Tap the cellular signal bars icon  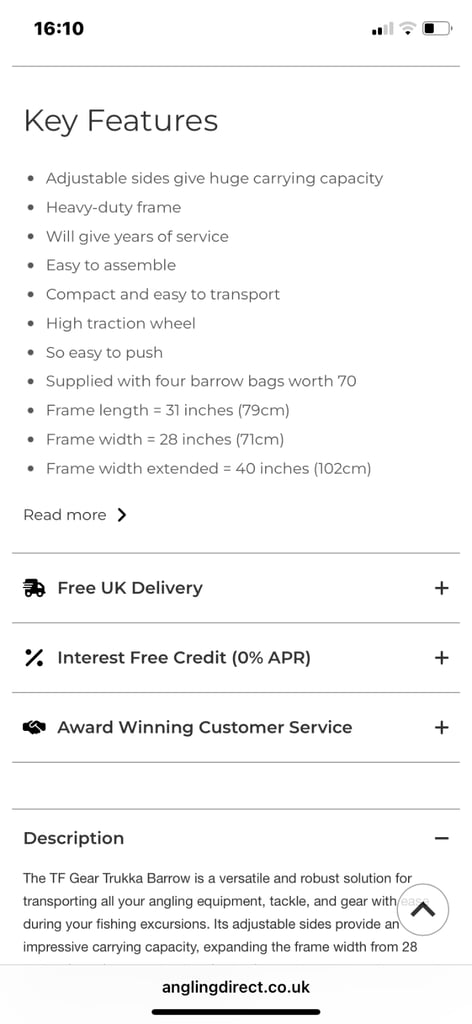pos(383,29)
